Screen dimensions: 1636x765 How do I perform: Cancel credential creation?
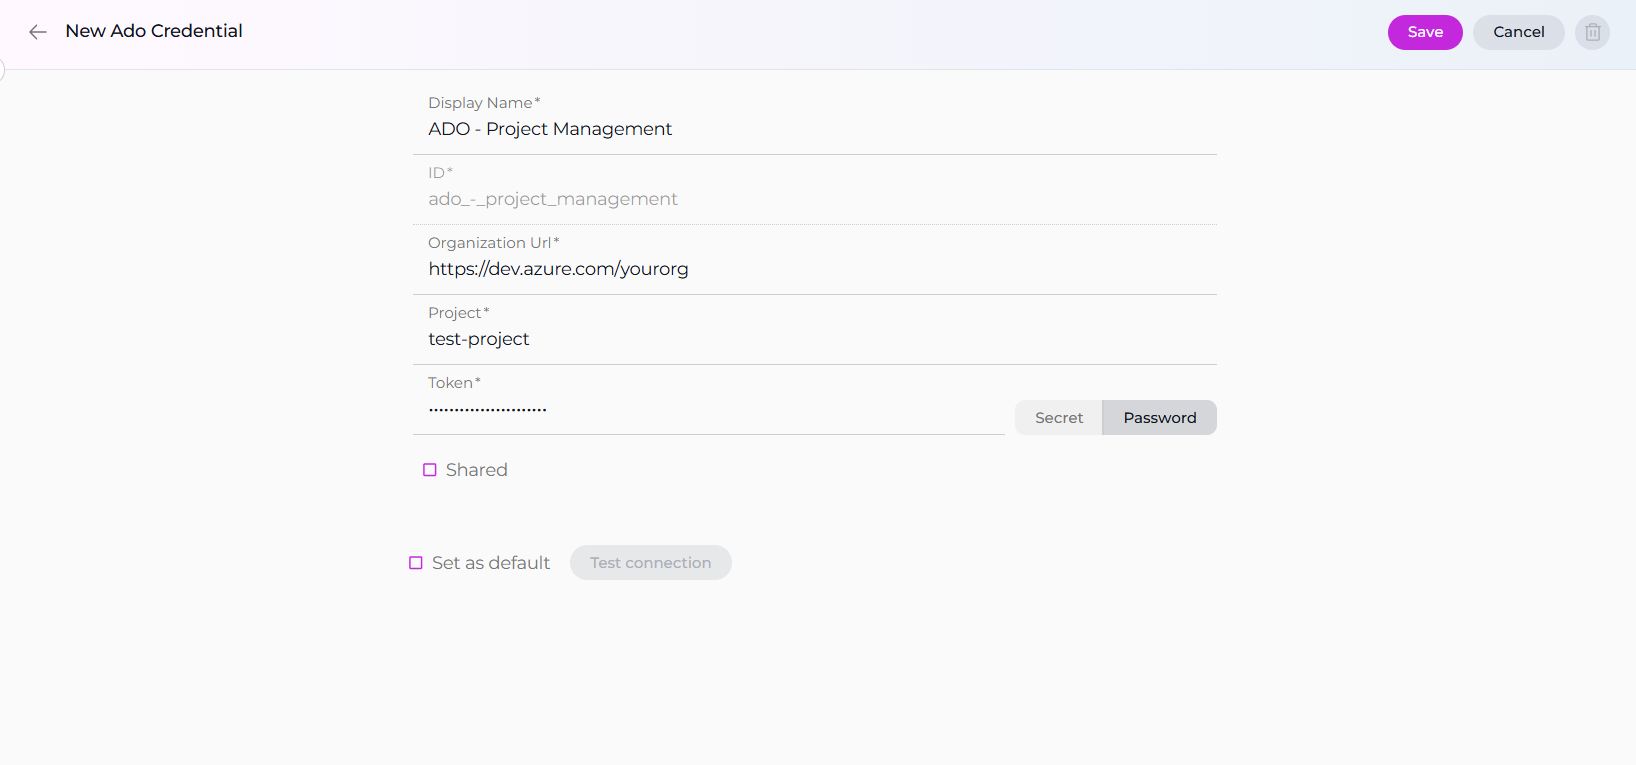pos(1518,32)
